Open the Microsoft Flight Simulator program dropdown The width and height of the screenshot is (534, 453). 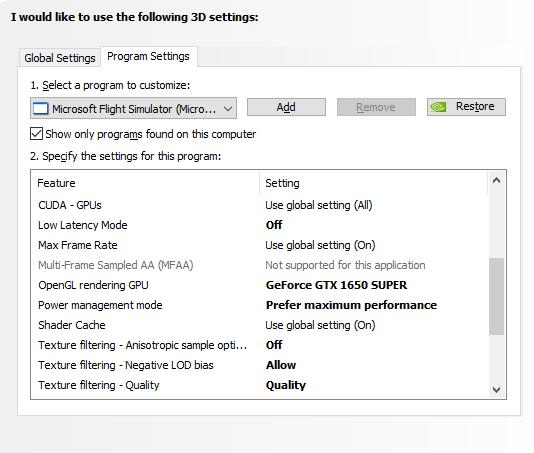pos(134,109)
